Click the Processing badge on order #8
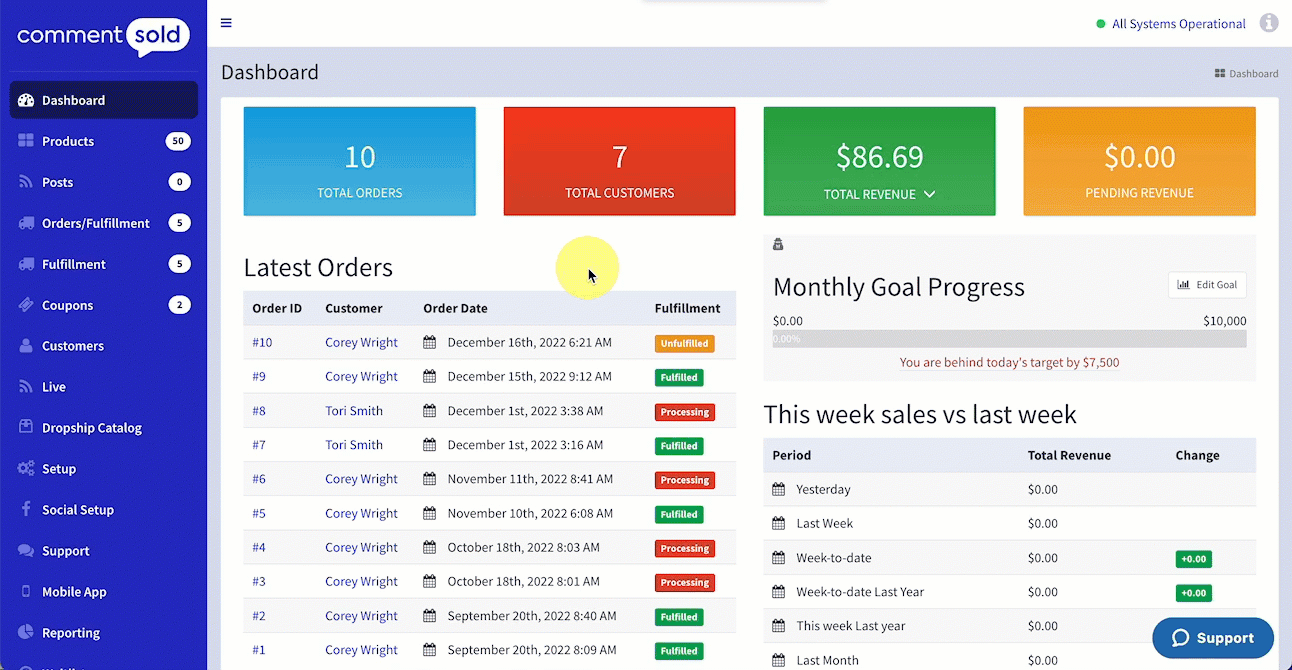Image resolution: width=1292 pixels, height=670 pixels. (685, 411)
